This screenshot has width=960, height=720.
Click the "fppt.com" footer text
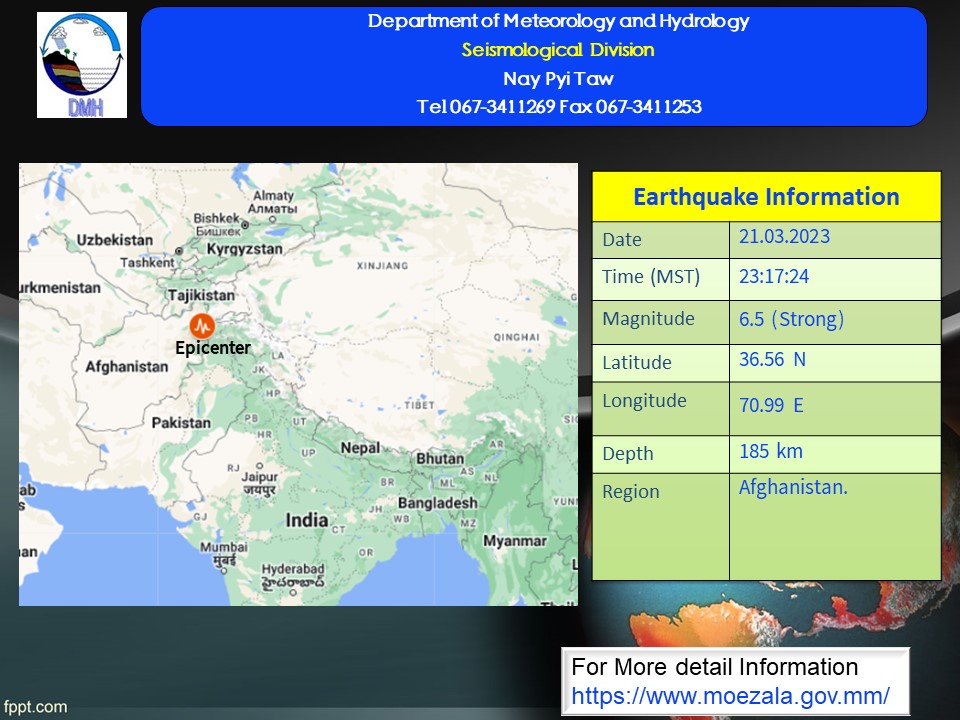[36, 707]
